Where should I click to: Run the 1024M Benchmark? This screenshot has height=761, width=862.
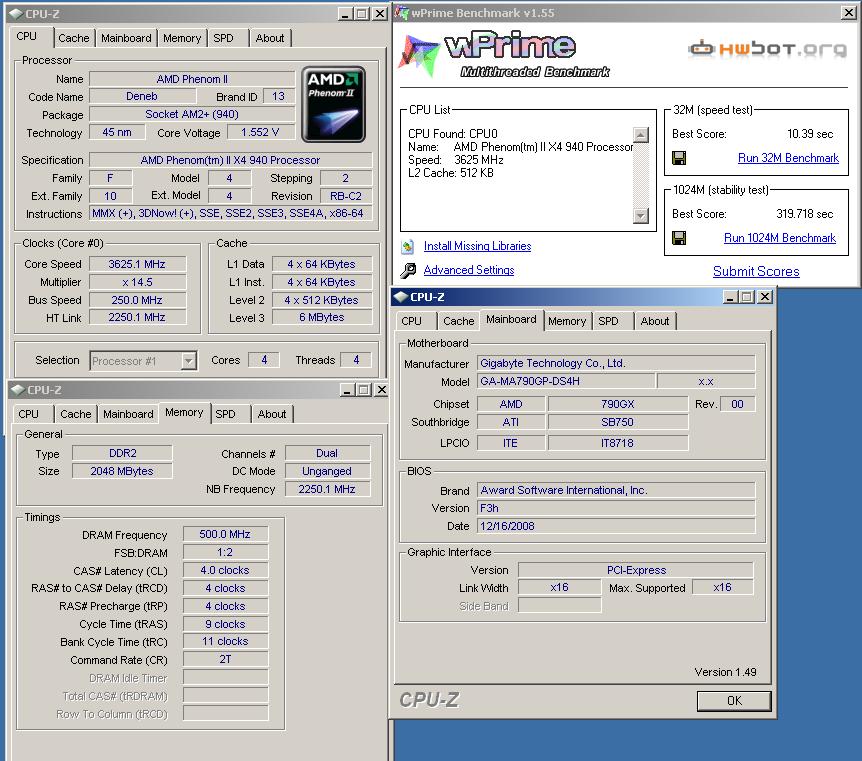point(780,238)
